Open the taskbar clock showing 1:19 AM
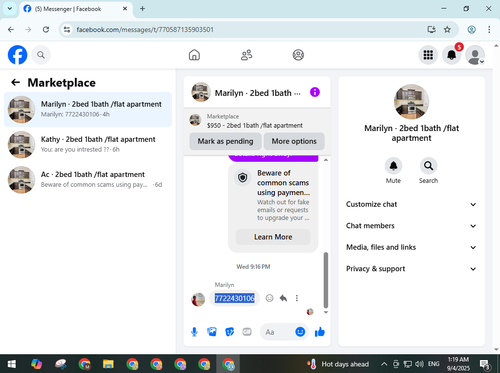The image size is (500, 373). 458,364
